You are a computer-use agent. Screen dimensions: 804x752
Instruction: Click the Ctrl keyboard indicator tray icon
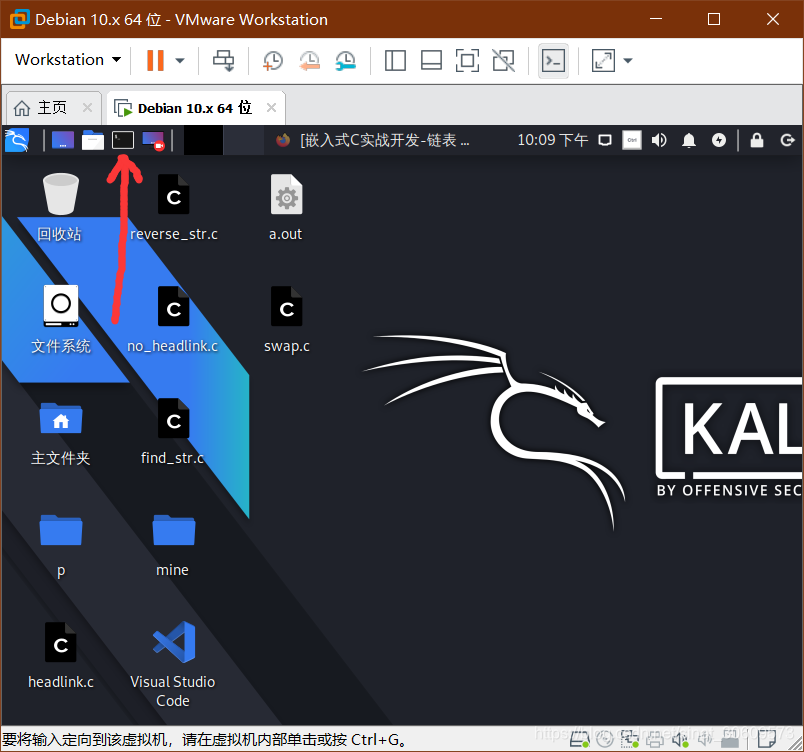click(632, 140)
